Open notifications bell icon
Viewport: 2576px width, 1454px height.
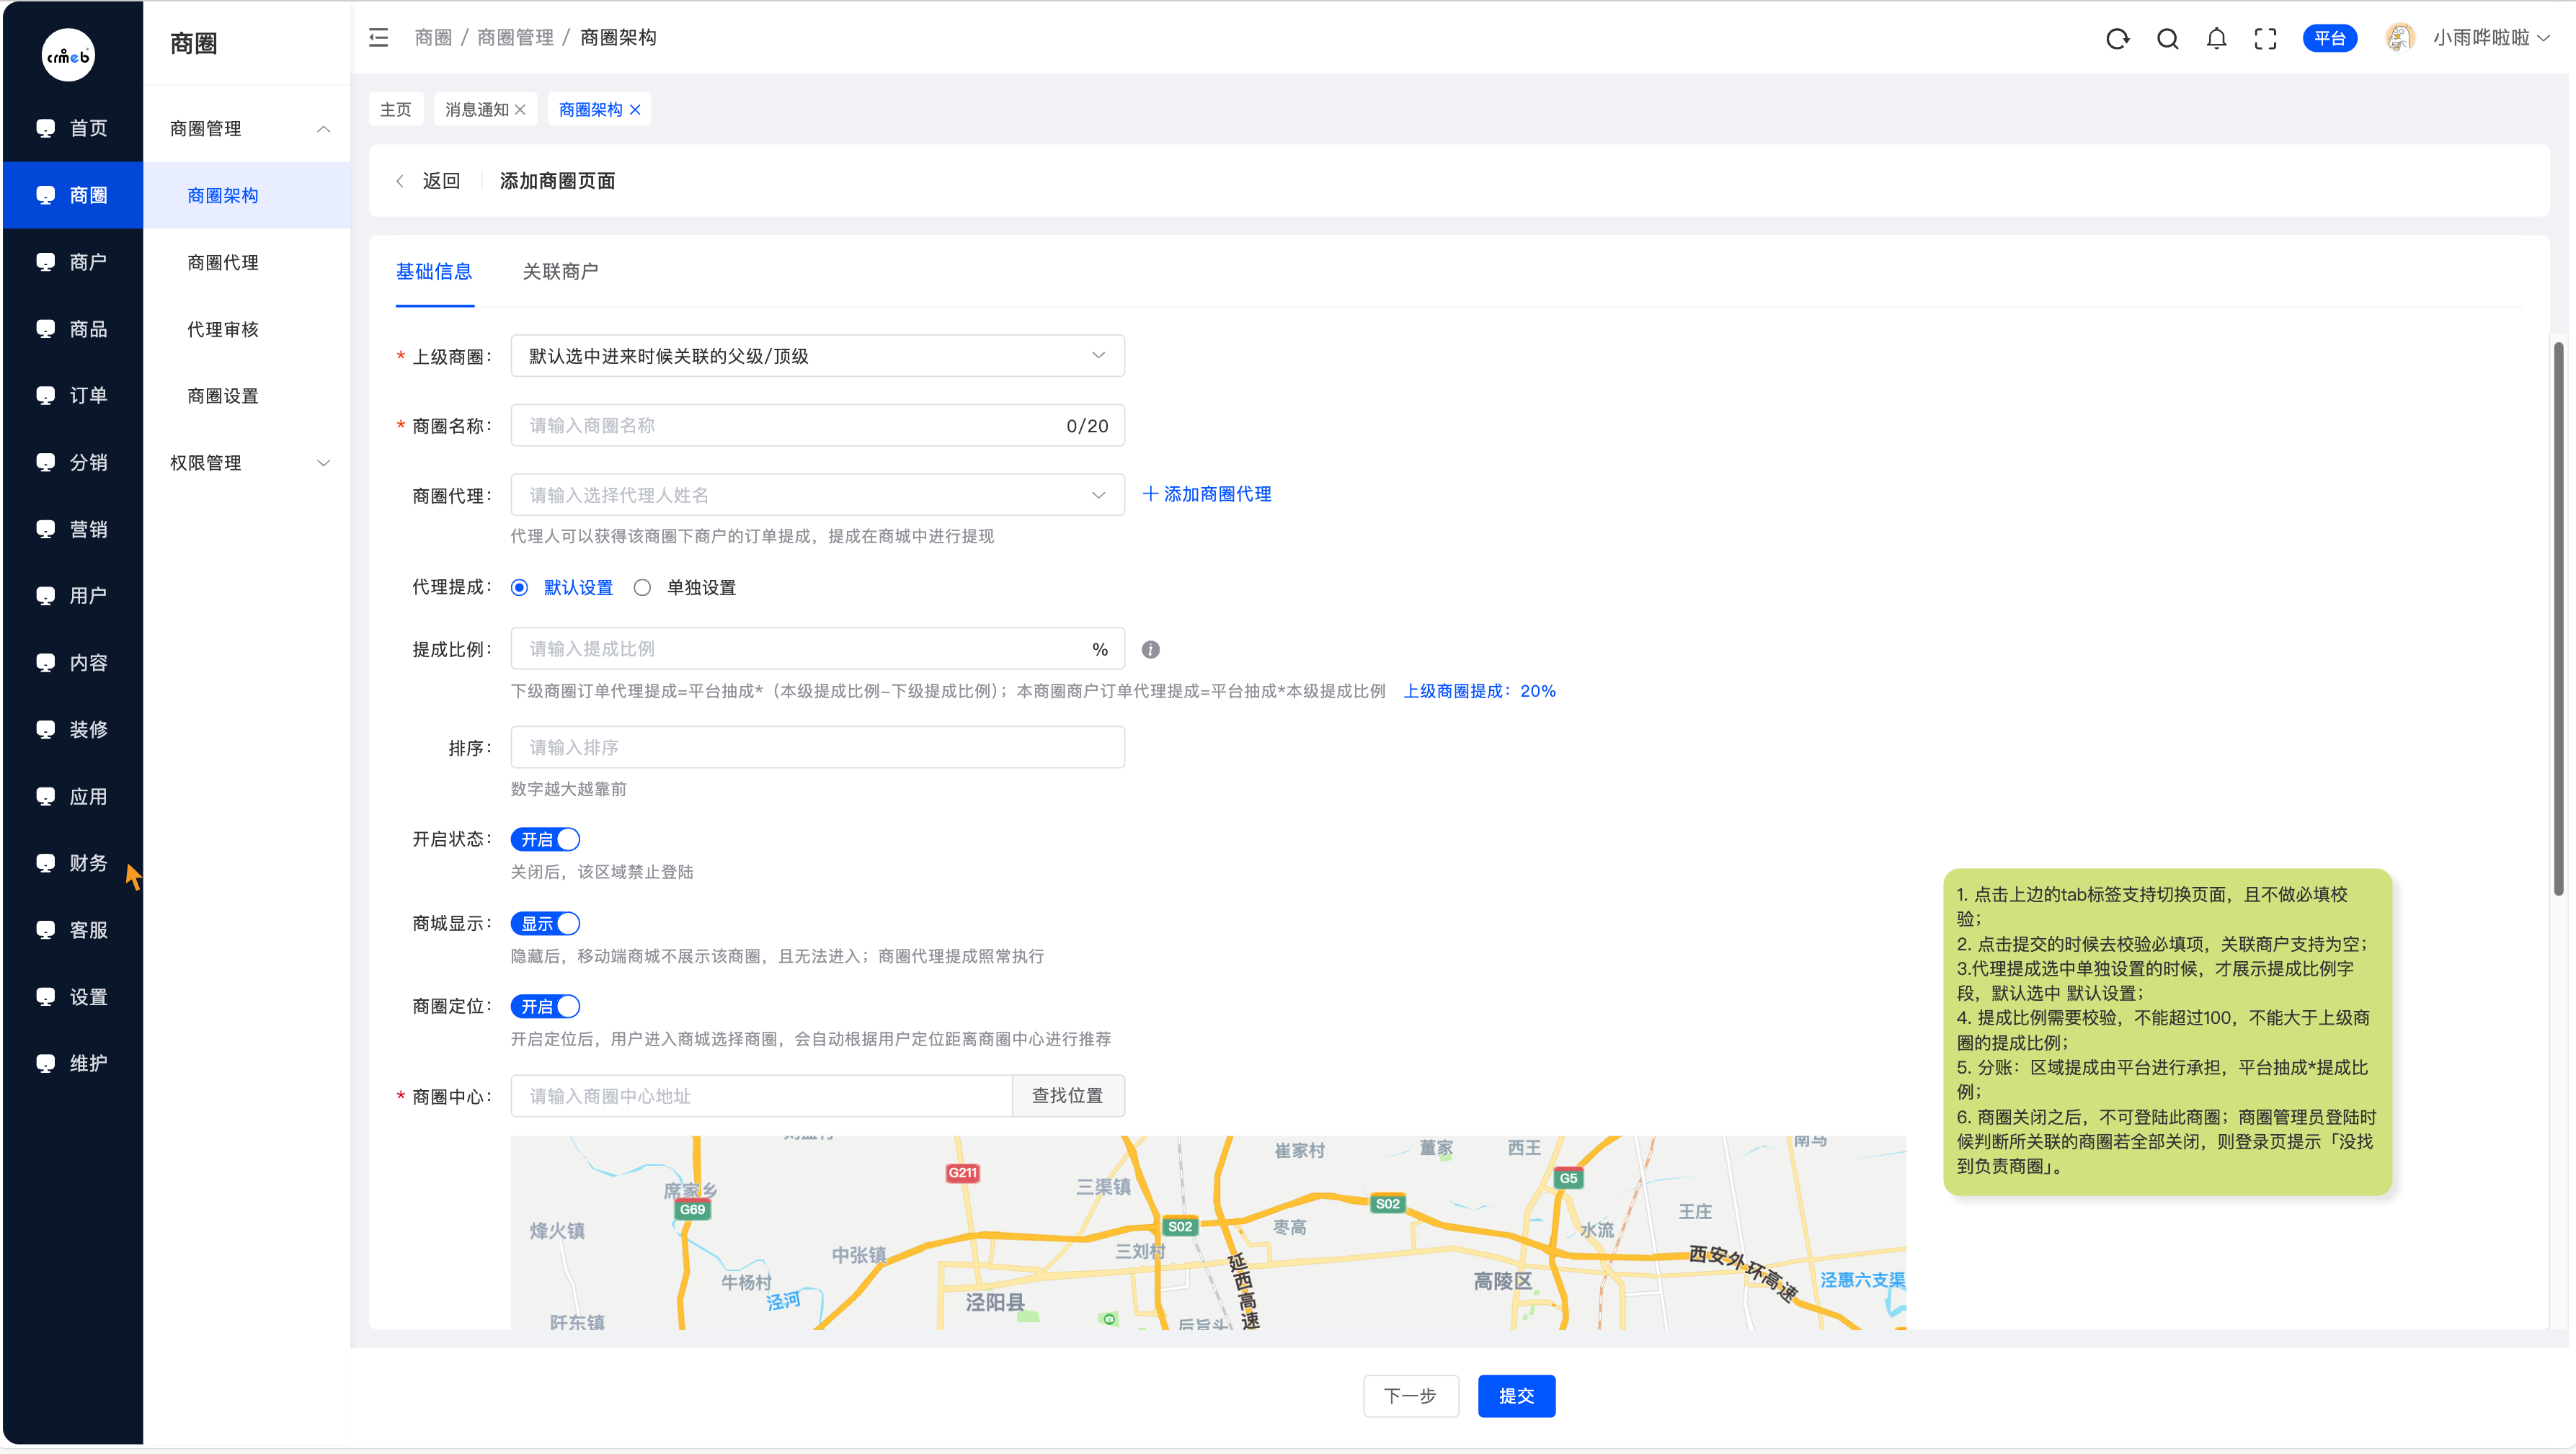point(2216,38)
